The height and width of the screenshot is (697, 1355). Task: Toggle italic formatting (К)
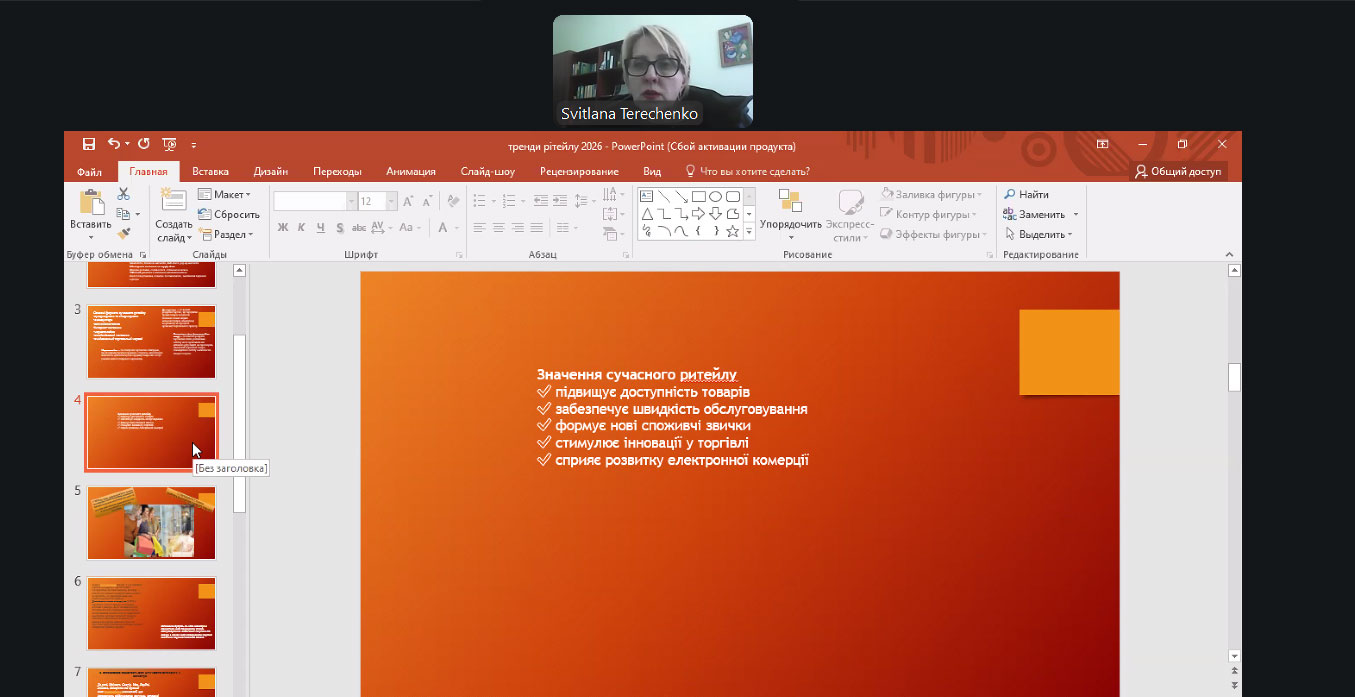(302, 228)
